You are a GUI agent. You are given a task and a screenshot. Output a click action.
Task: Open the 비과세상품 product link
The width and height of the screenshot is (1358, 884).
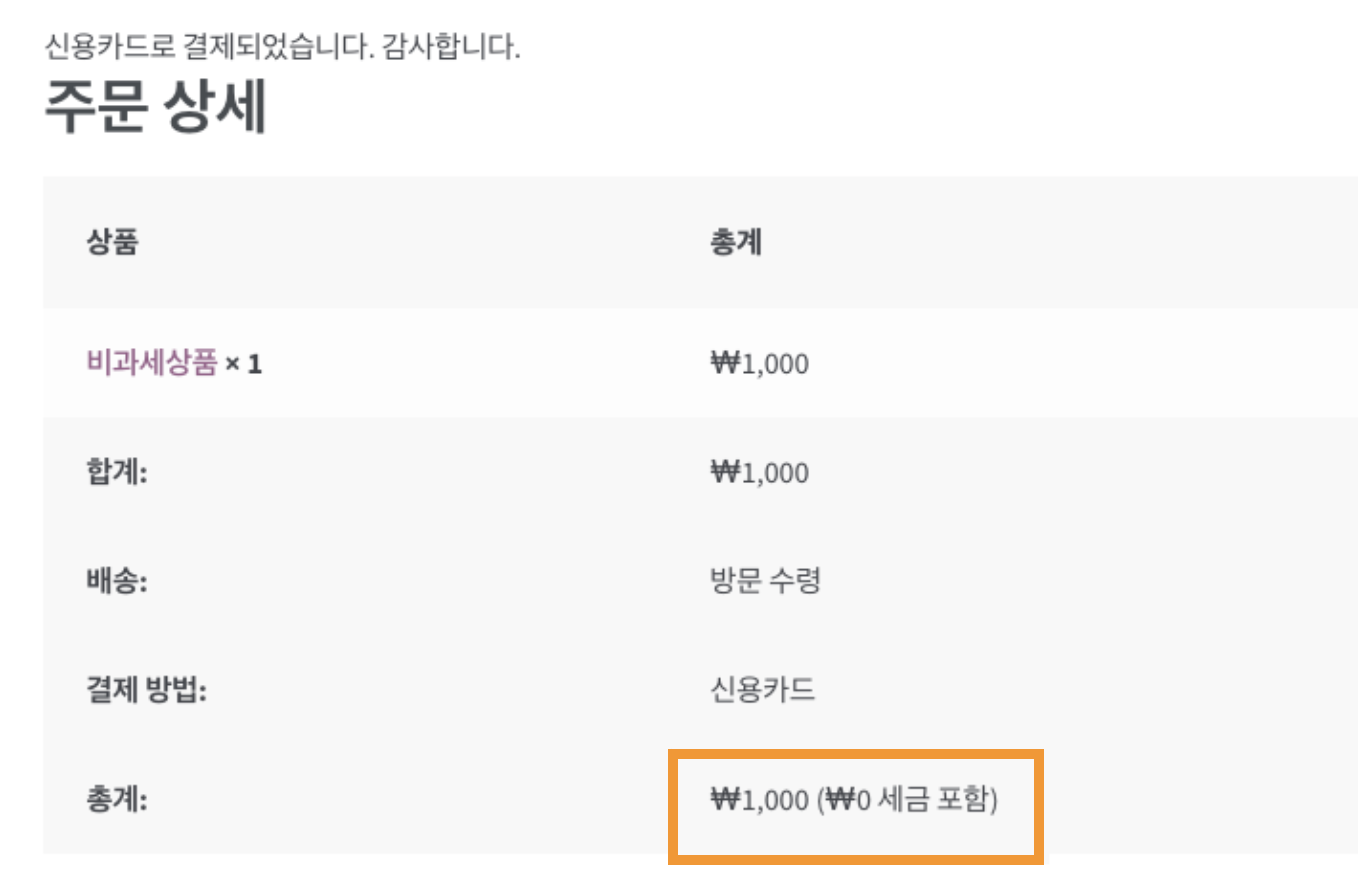(152, 364)
